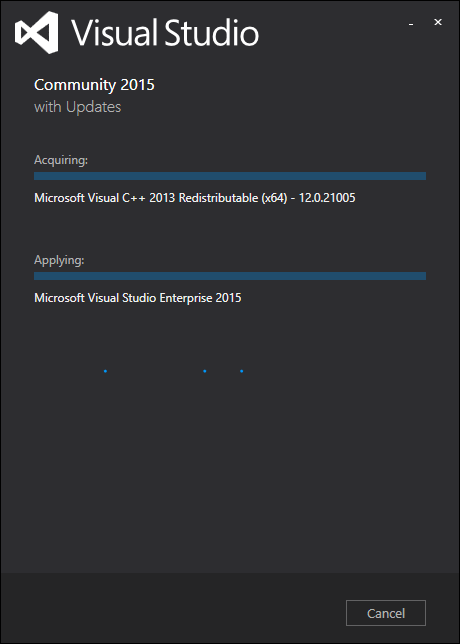Click the leftmost blue loading dot

coord(106,371)
